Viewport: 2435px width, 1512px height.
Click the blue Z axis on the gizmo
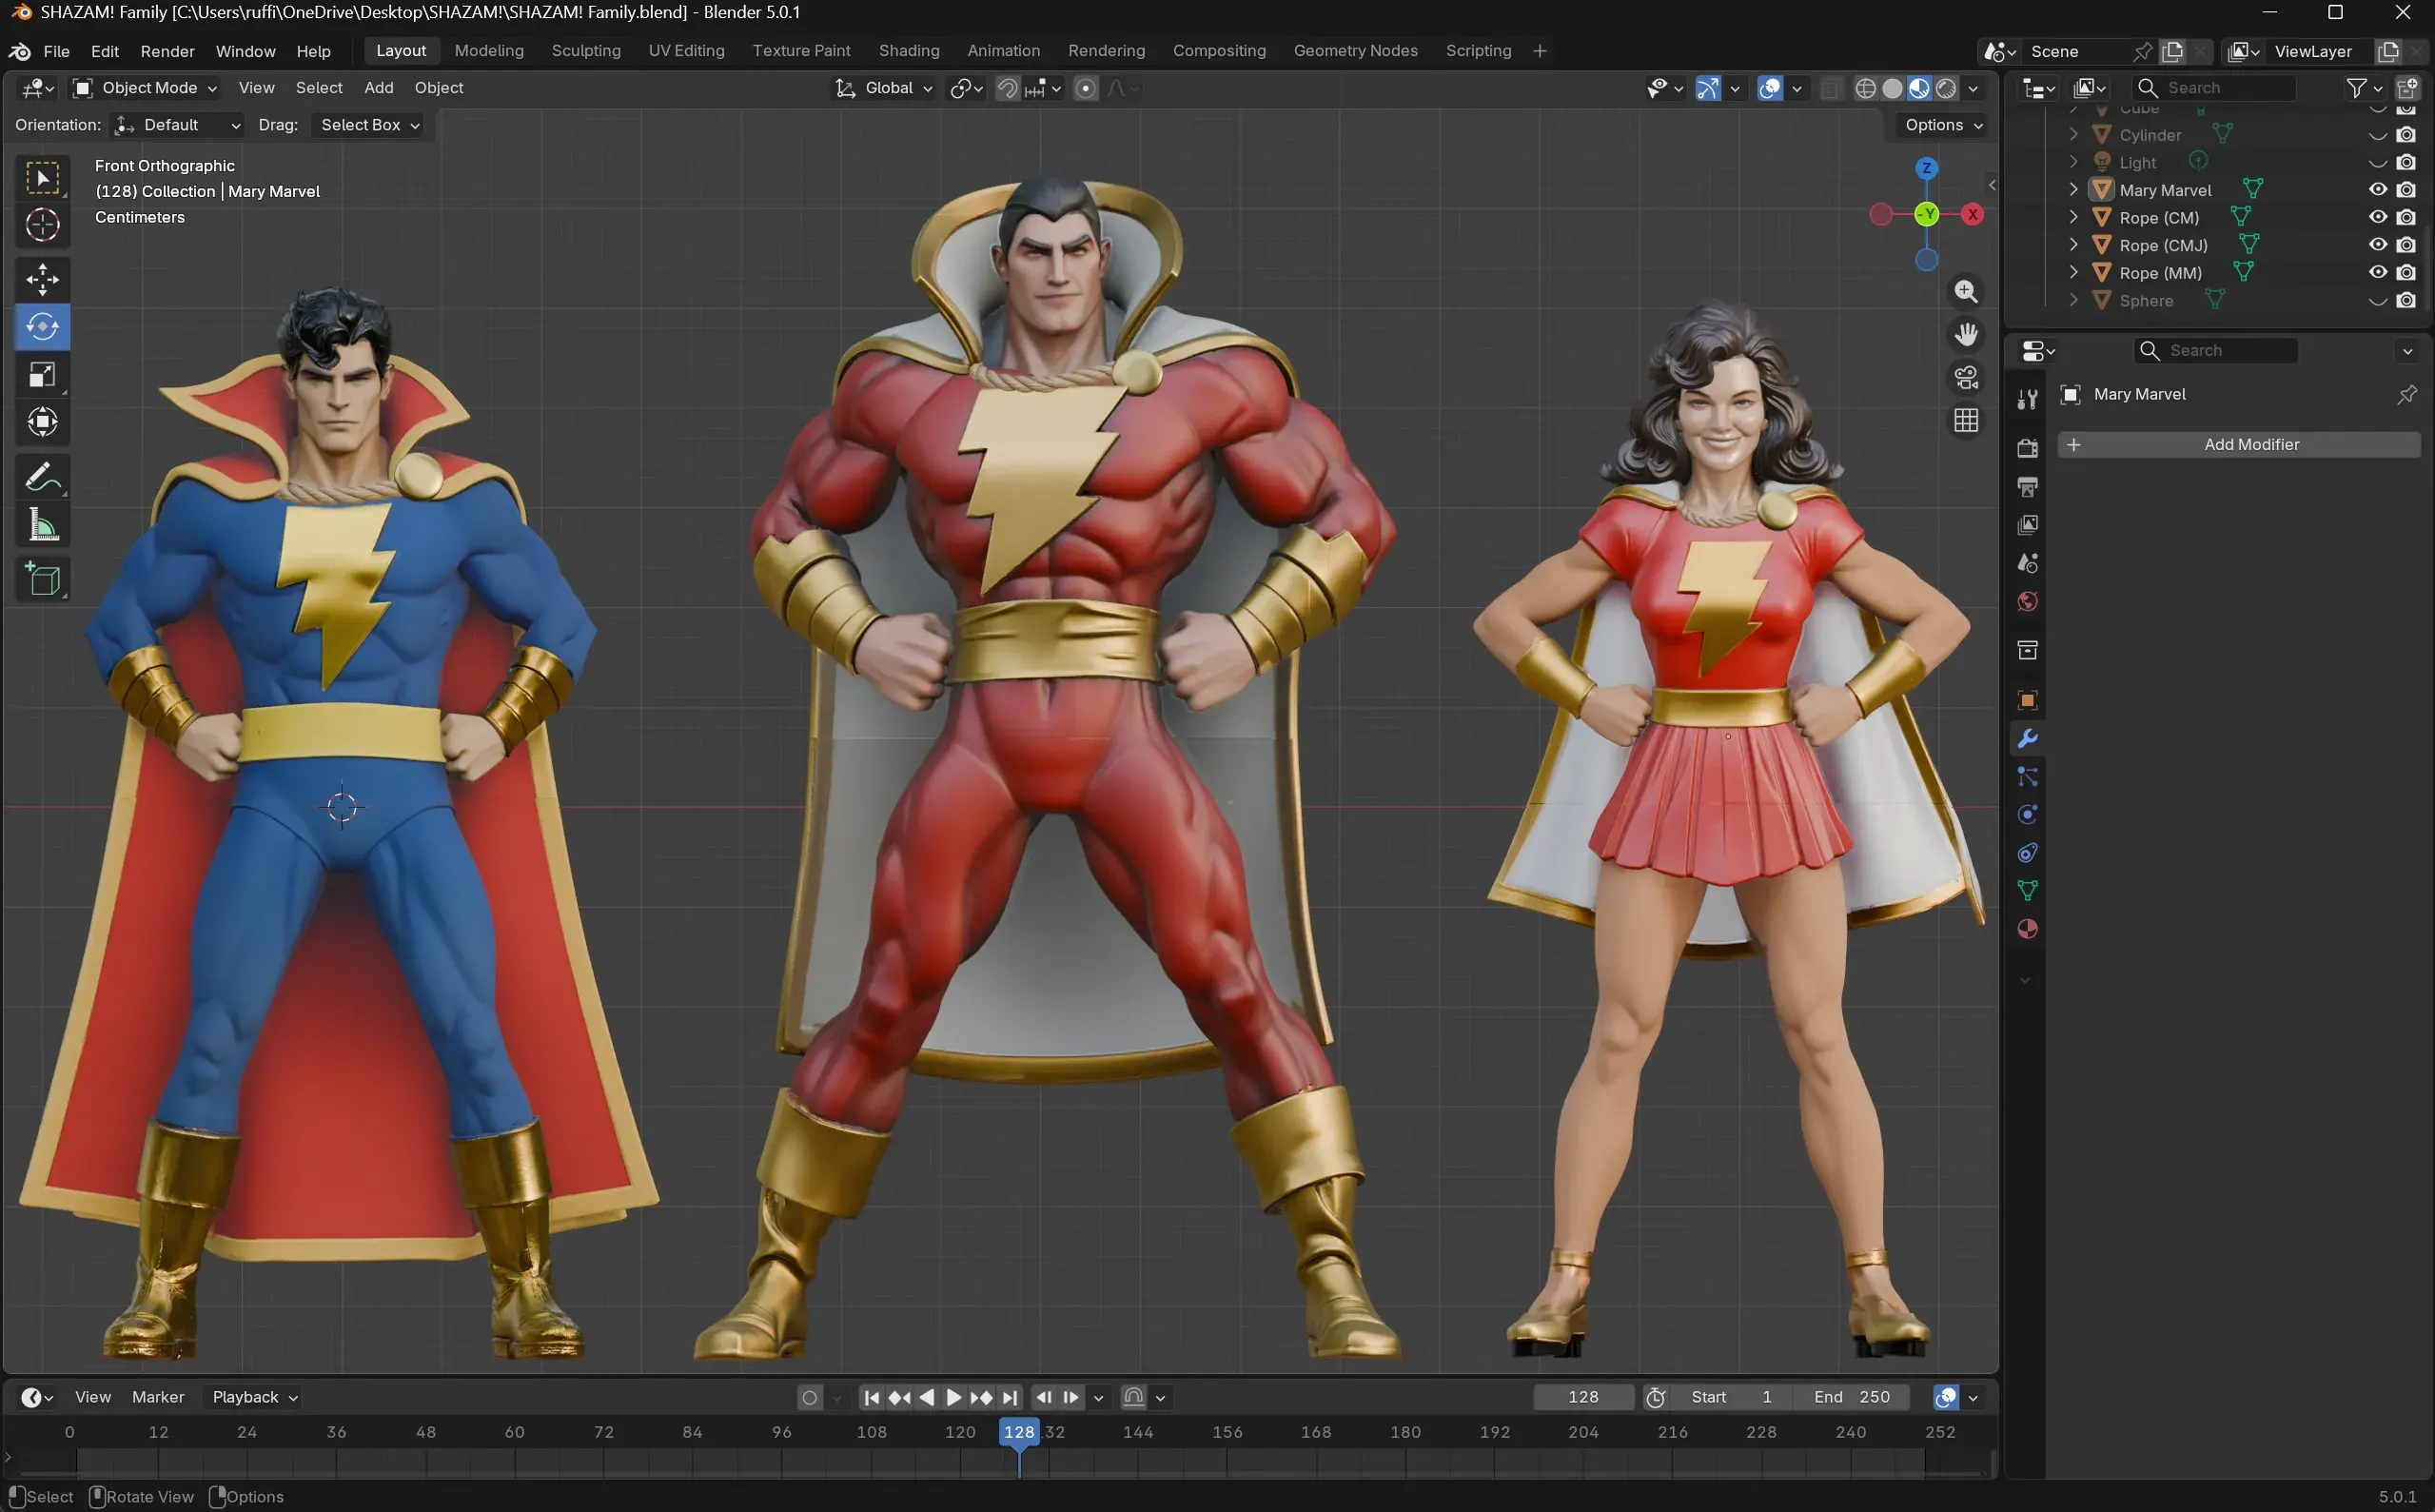coord(1926,168)
